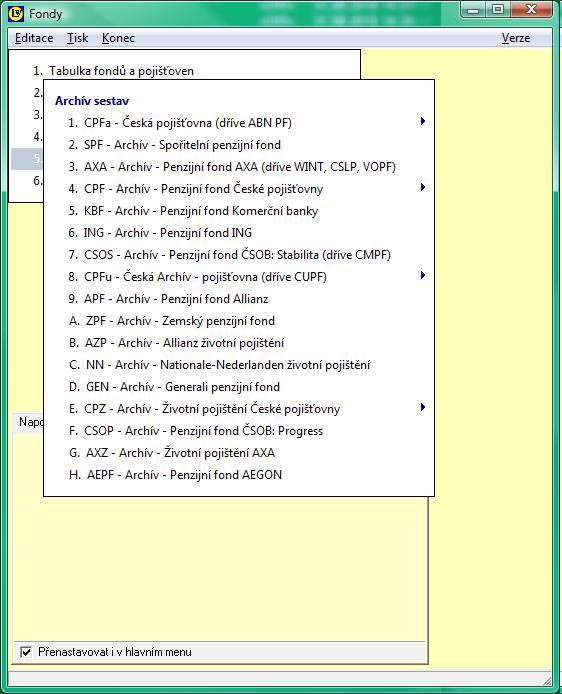Open the Tisk menu
The height and width of the screenshot is (694, 562).
click(77, 38)
